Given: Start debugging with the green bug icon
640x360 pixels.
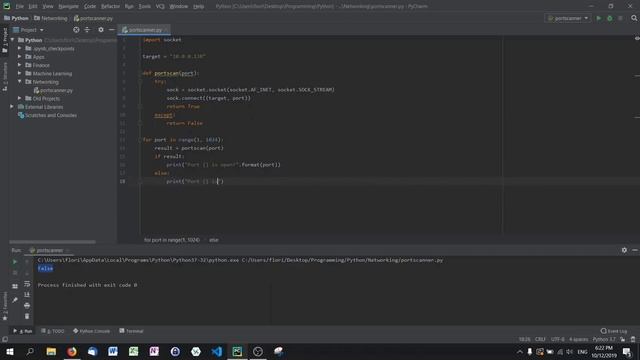Looking at the screenshot, I should [610, 18].
